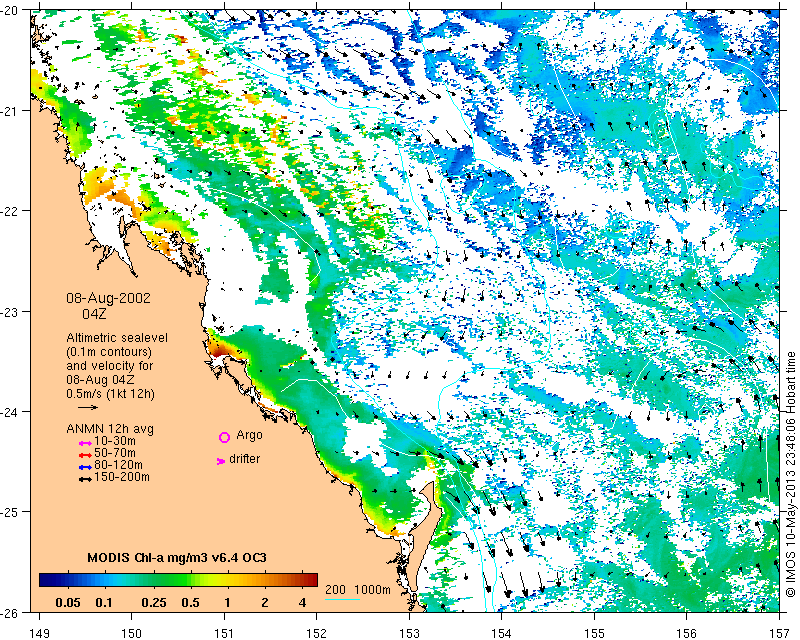Click the 0.5m/s velocity scale arrow
This screenshot has width=800, height=640.
(88, 407)
